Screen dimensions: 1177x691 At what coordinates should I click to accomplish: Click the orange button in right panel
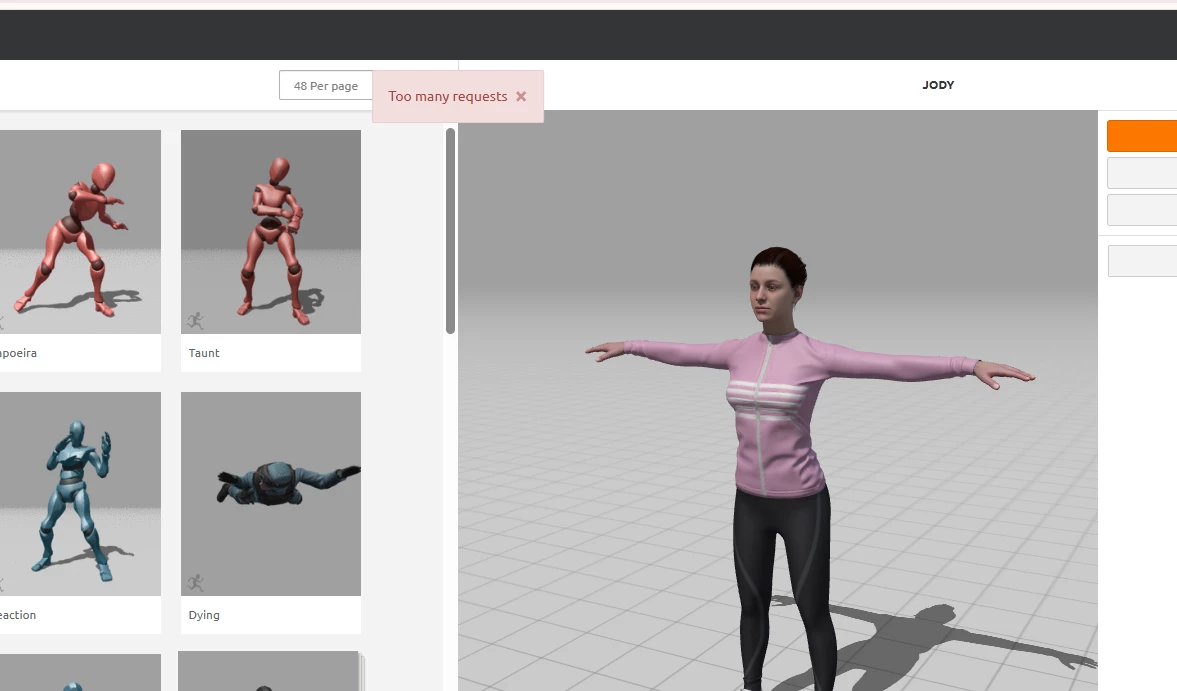pyautogui.click(x=1142, y=136)
